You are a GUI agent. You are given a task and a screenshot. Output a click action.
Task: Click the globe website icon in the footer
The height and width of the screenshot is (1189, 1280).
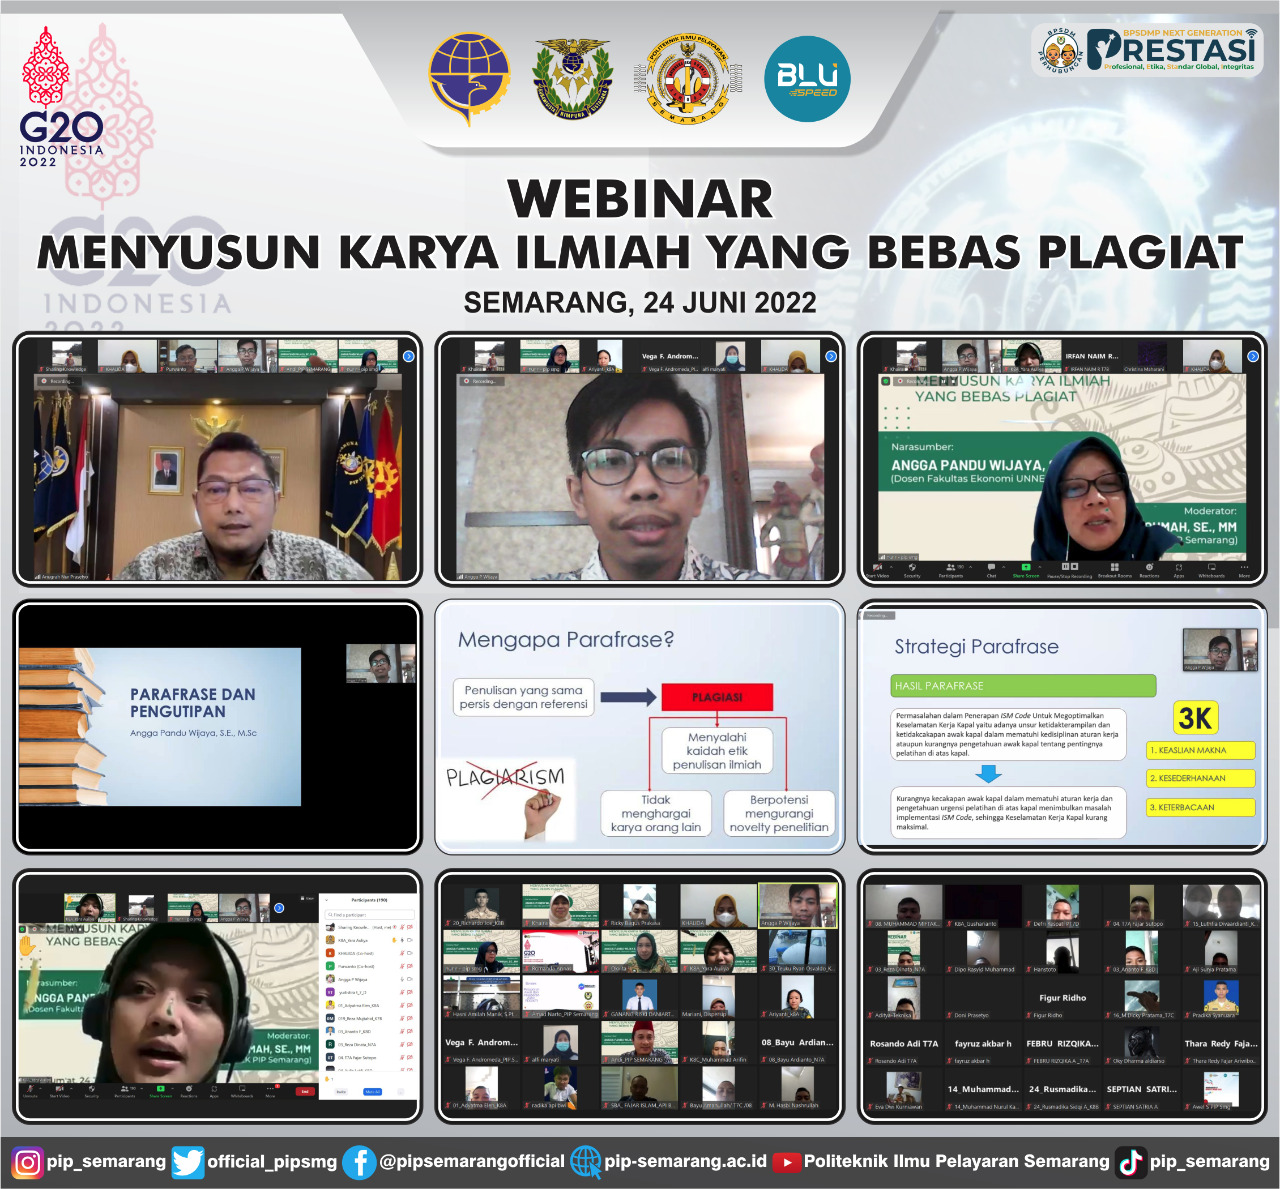585,1162
